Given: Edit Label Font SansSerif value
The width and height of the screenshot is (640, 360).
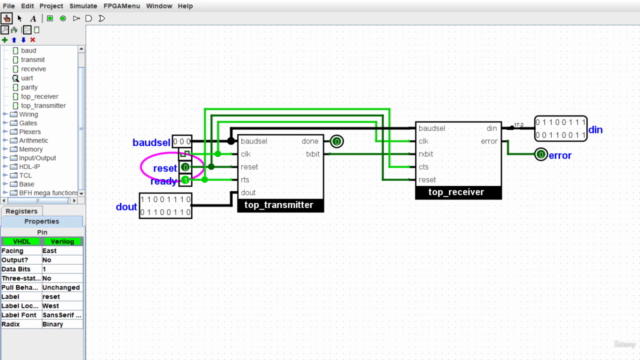Looking at the screenshot, I should click(62, 315).
